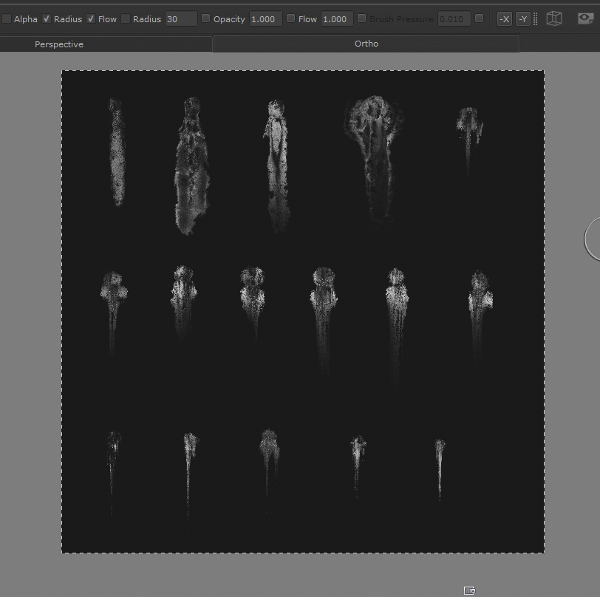Click the Brush Pressure value field 0.010
Image resolution: width=600 pixels, height=597 pixels.
(x=452, y=19)
